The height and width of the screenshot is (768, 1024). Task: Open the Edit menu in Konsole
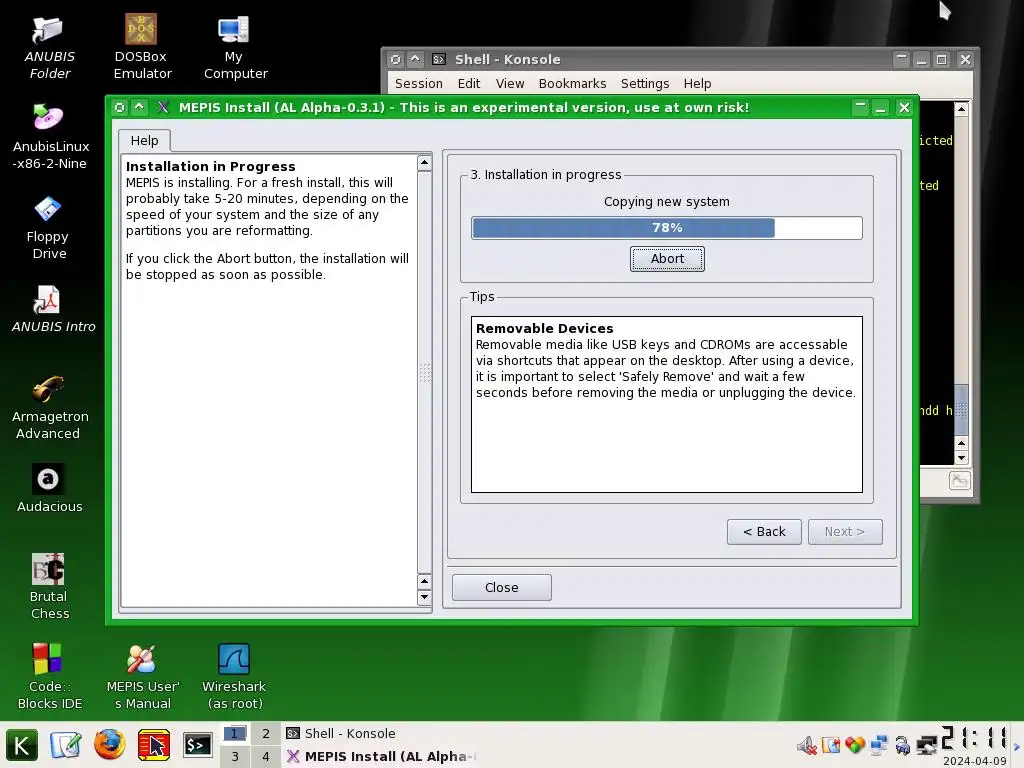[469, 84]
